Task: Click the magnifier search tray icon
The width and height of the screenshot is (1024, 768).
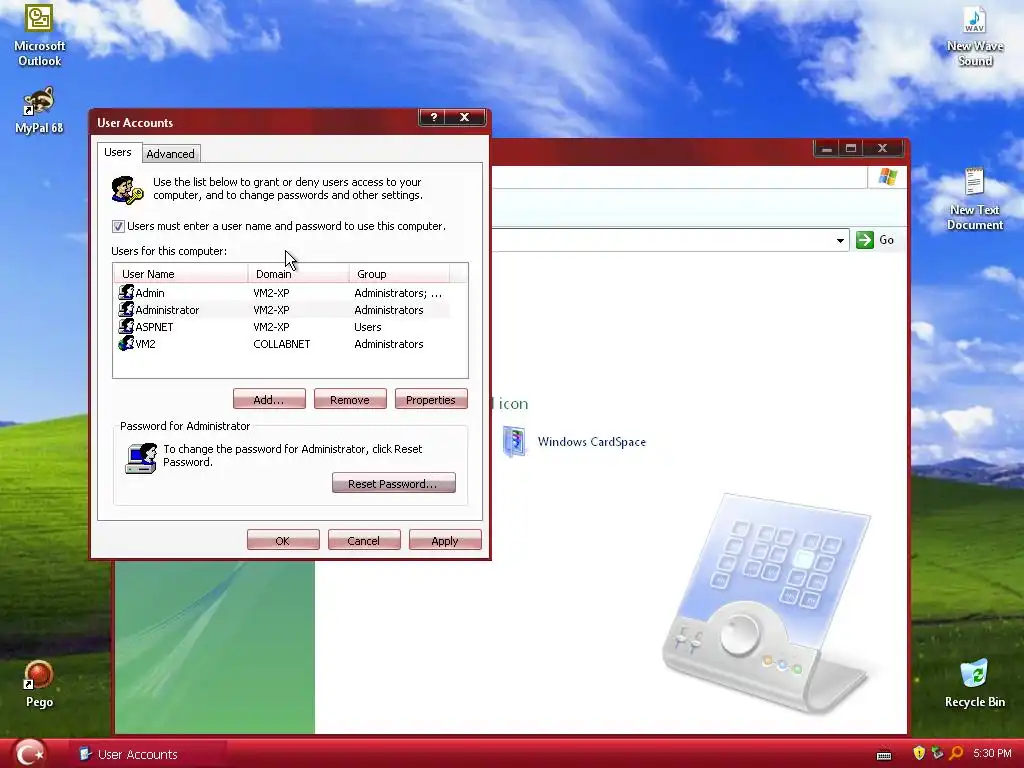Action: click(x=956, y=753)
